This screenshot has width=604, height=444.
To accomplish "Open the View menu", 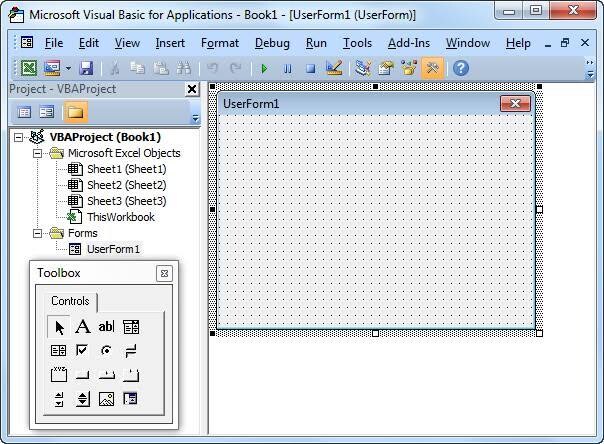I will [127, 43].
